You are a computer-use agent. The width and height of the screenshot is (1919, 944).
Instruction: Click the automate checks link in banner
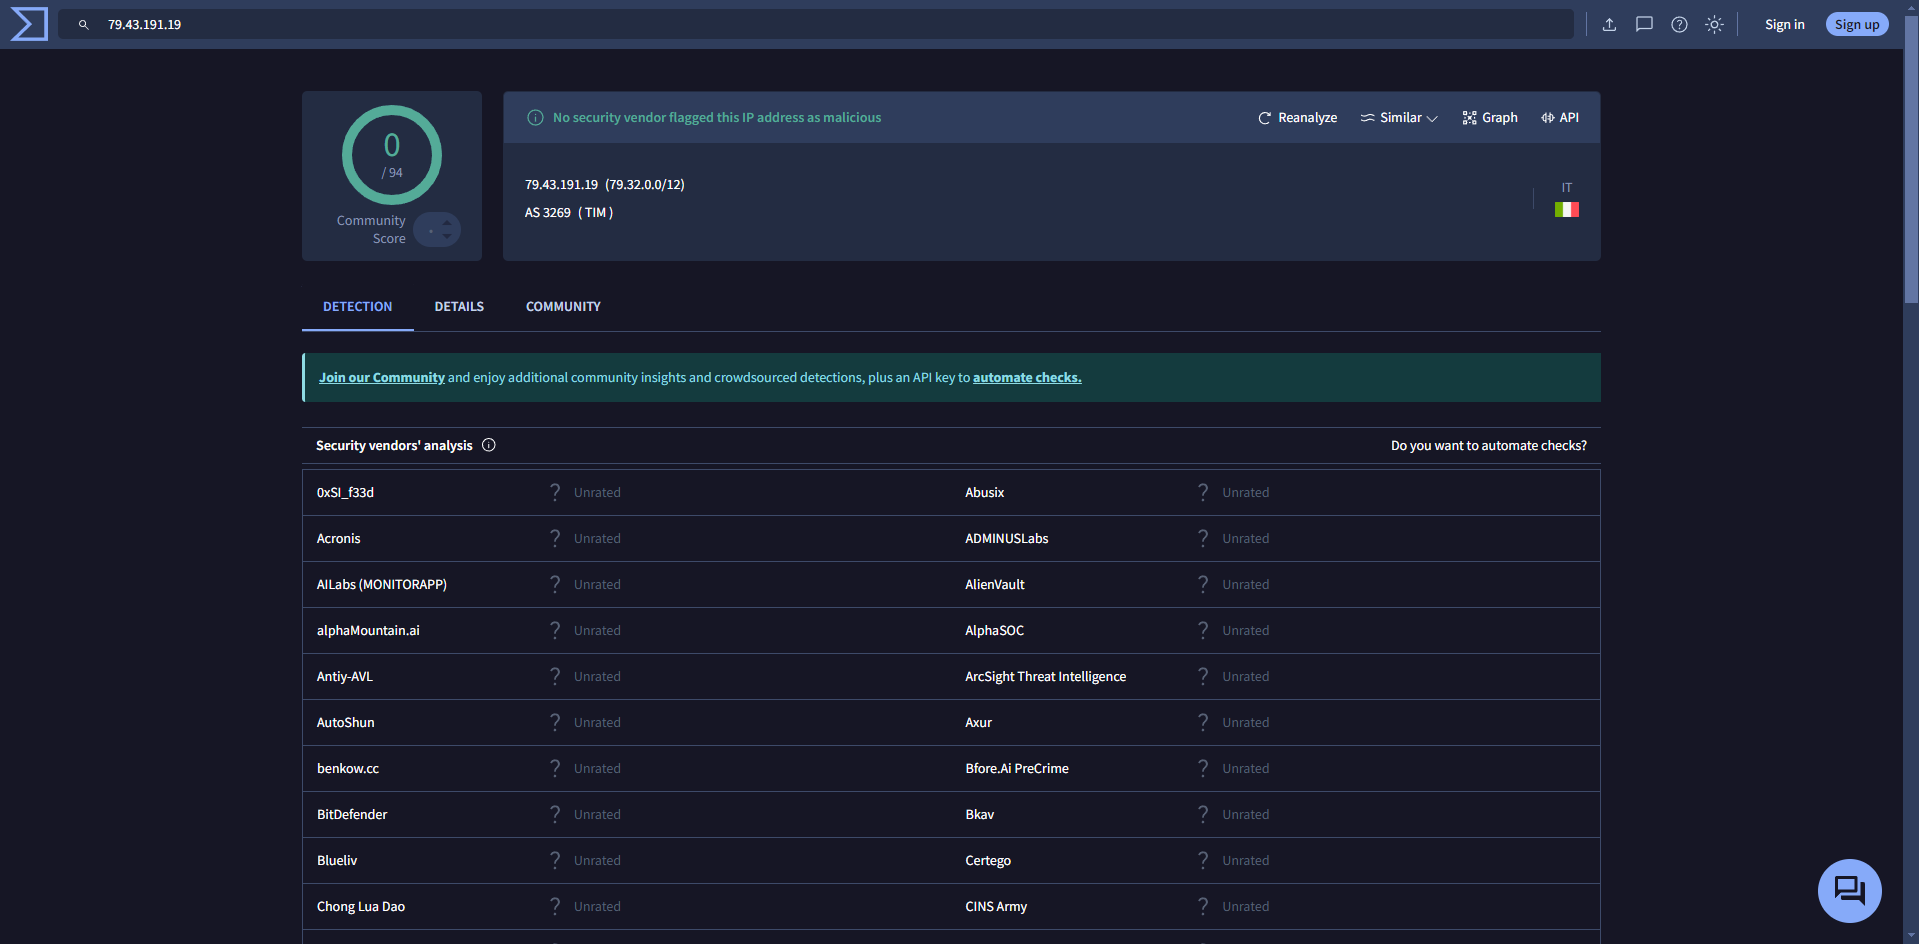coord(1027,378)
